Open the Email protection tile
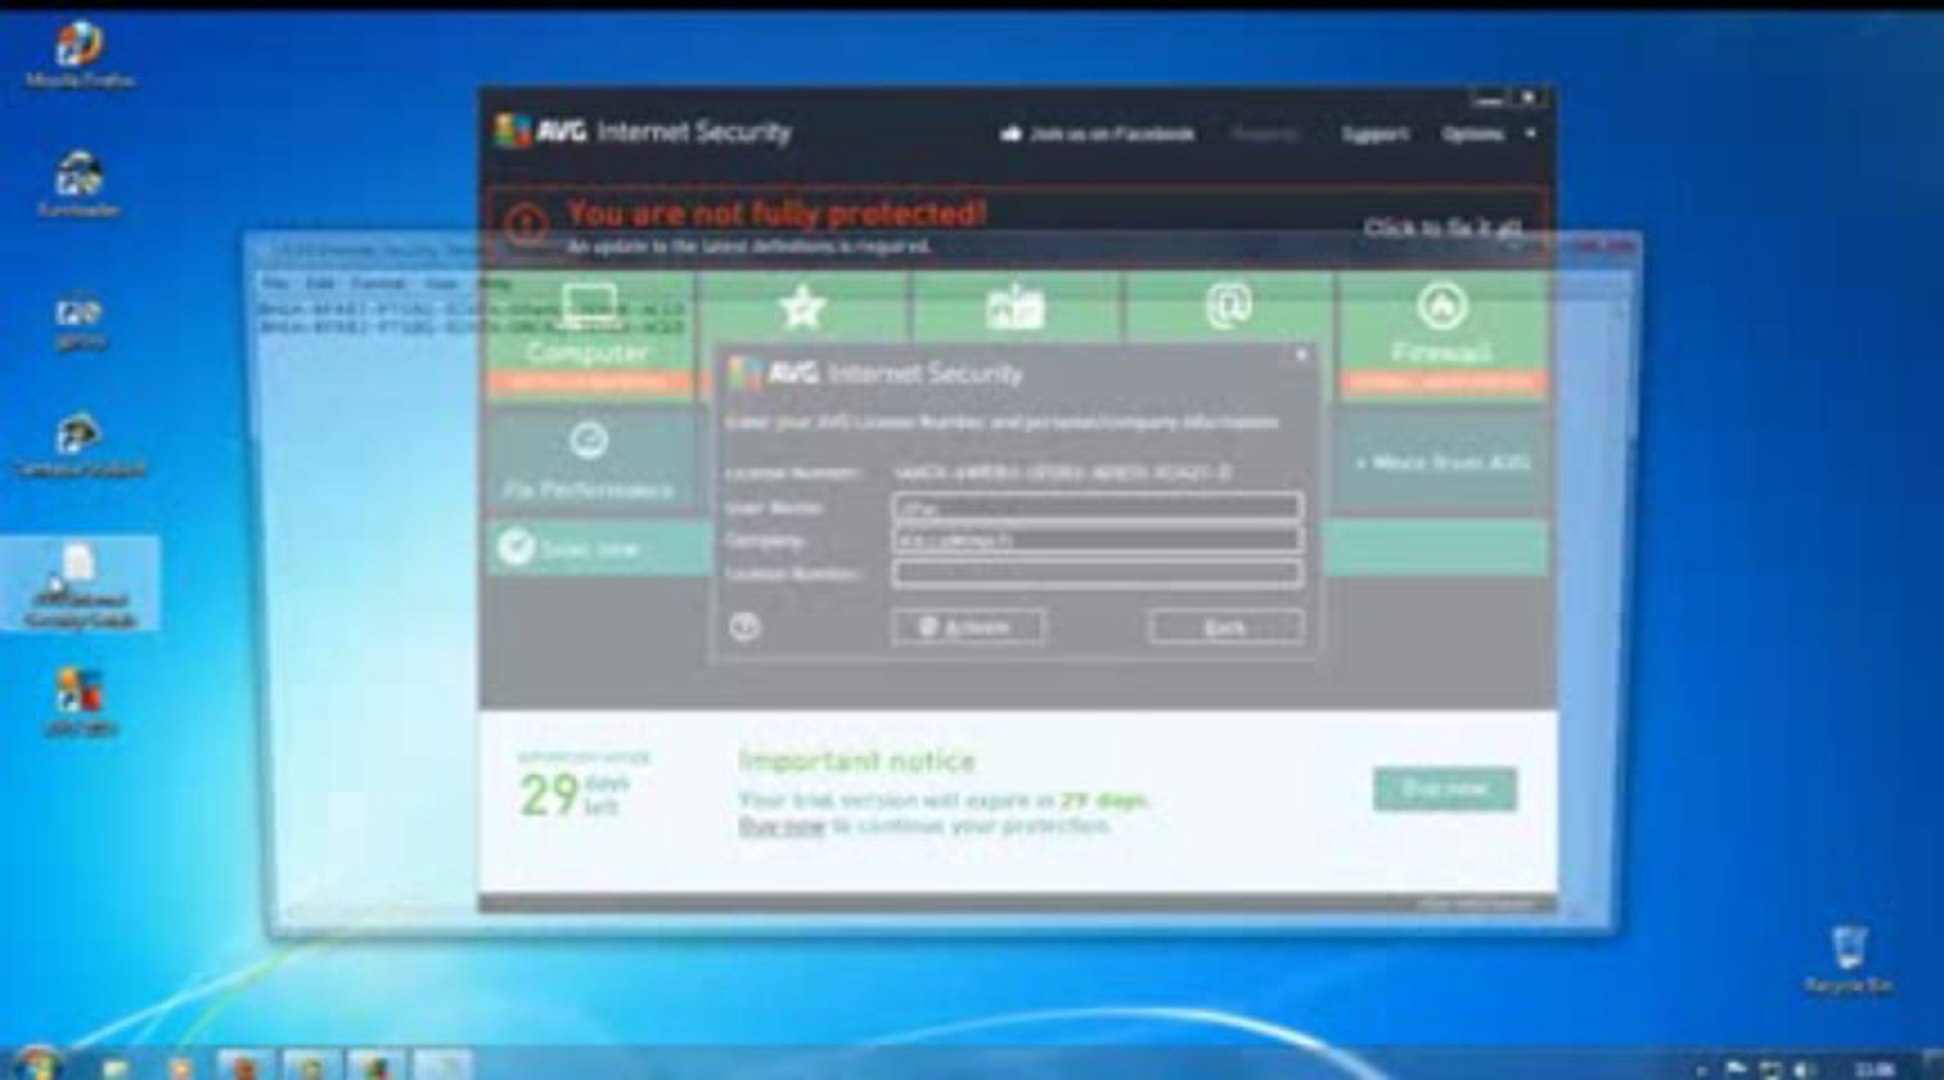This screenshot has height=1080, width=1944. [x=1227, y=306]
